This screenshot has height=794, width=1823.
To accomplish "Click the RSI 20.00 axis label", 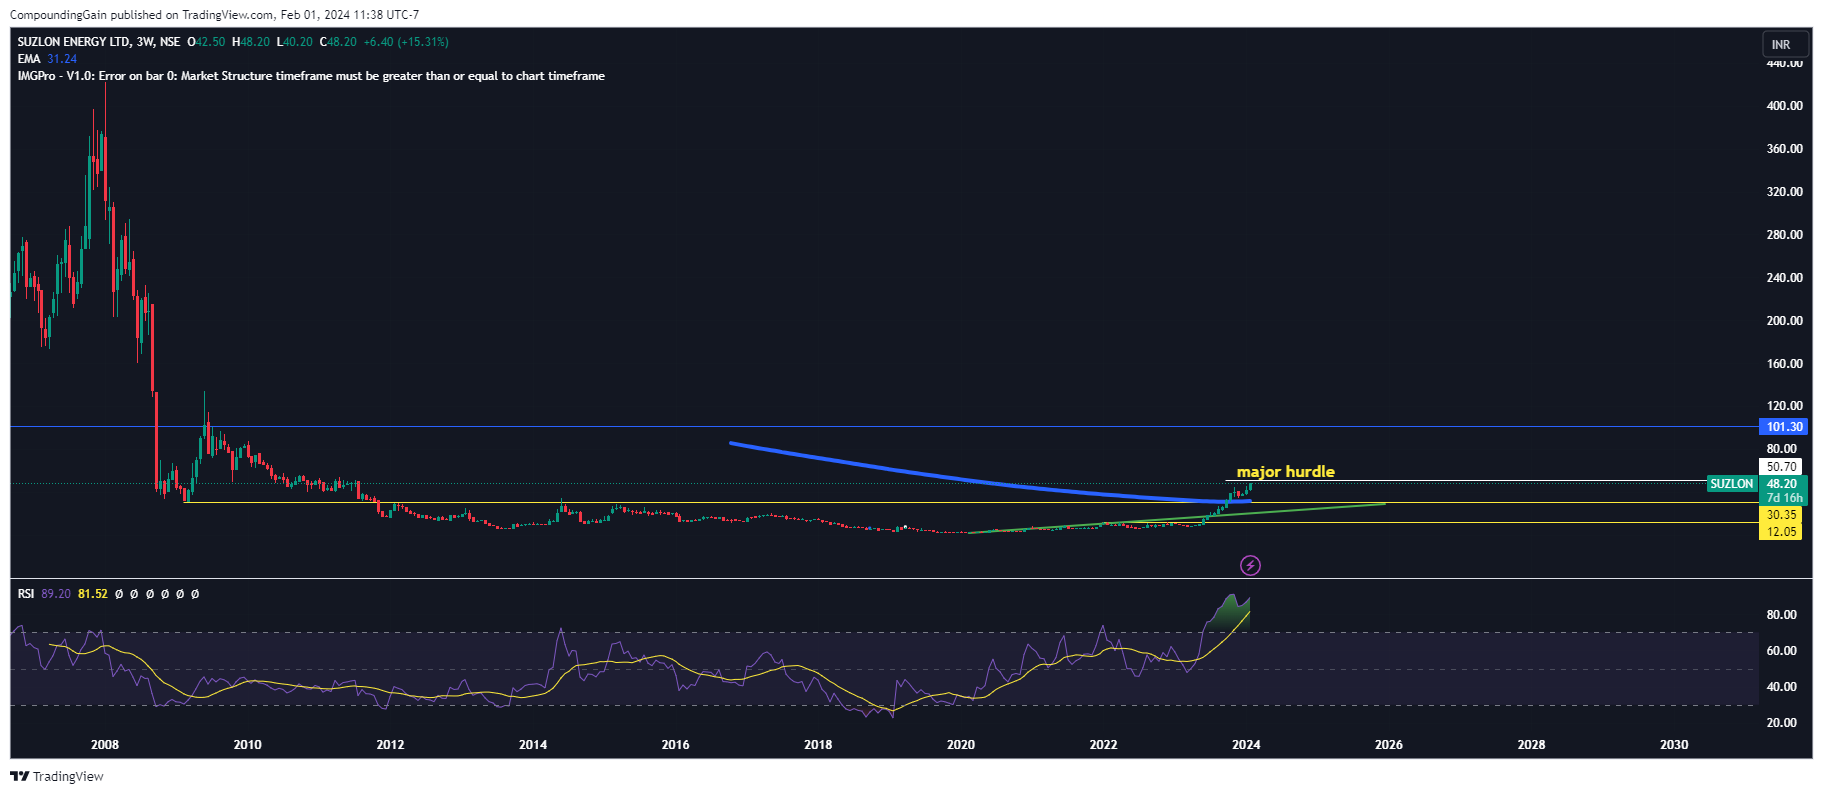I will coord(1782,723).
